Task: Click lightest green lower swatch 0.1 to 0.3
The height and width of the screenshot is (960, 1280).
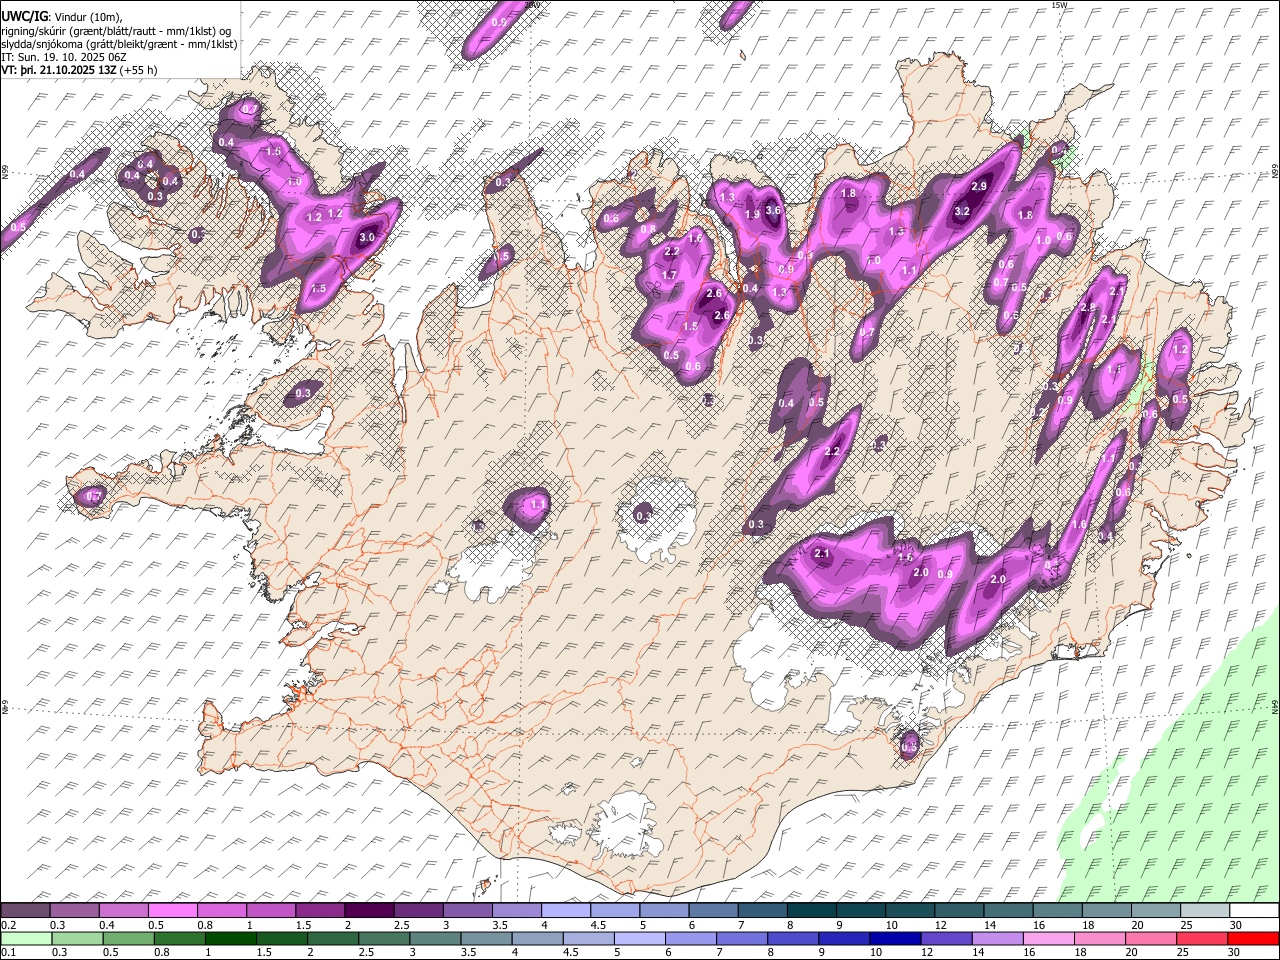Action: 25,938
